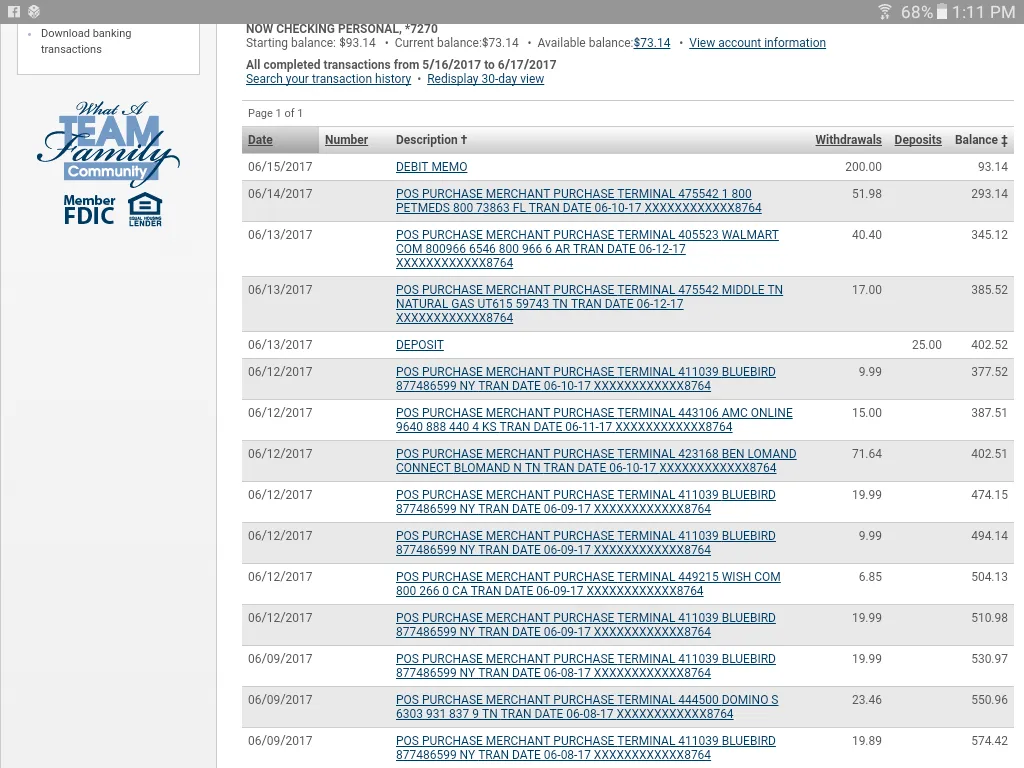Tap the battery icon in status bar
This screenshot has width=1024, height=768.
(x=942, y=12)
